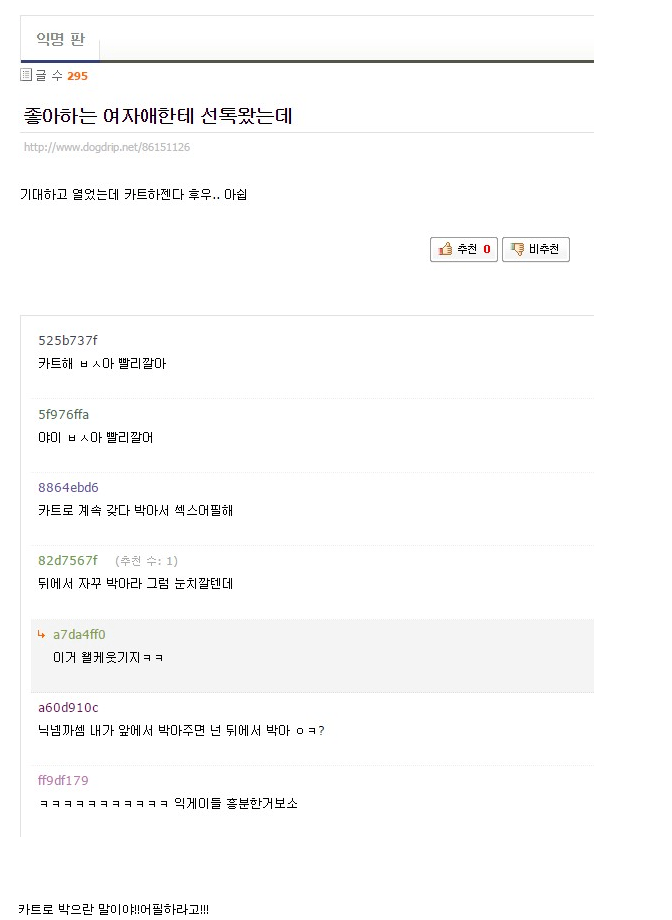Click the 추천 count number 0
Screen dimensions: 672x920
click(486, 250)
